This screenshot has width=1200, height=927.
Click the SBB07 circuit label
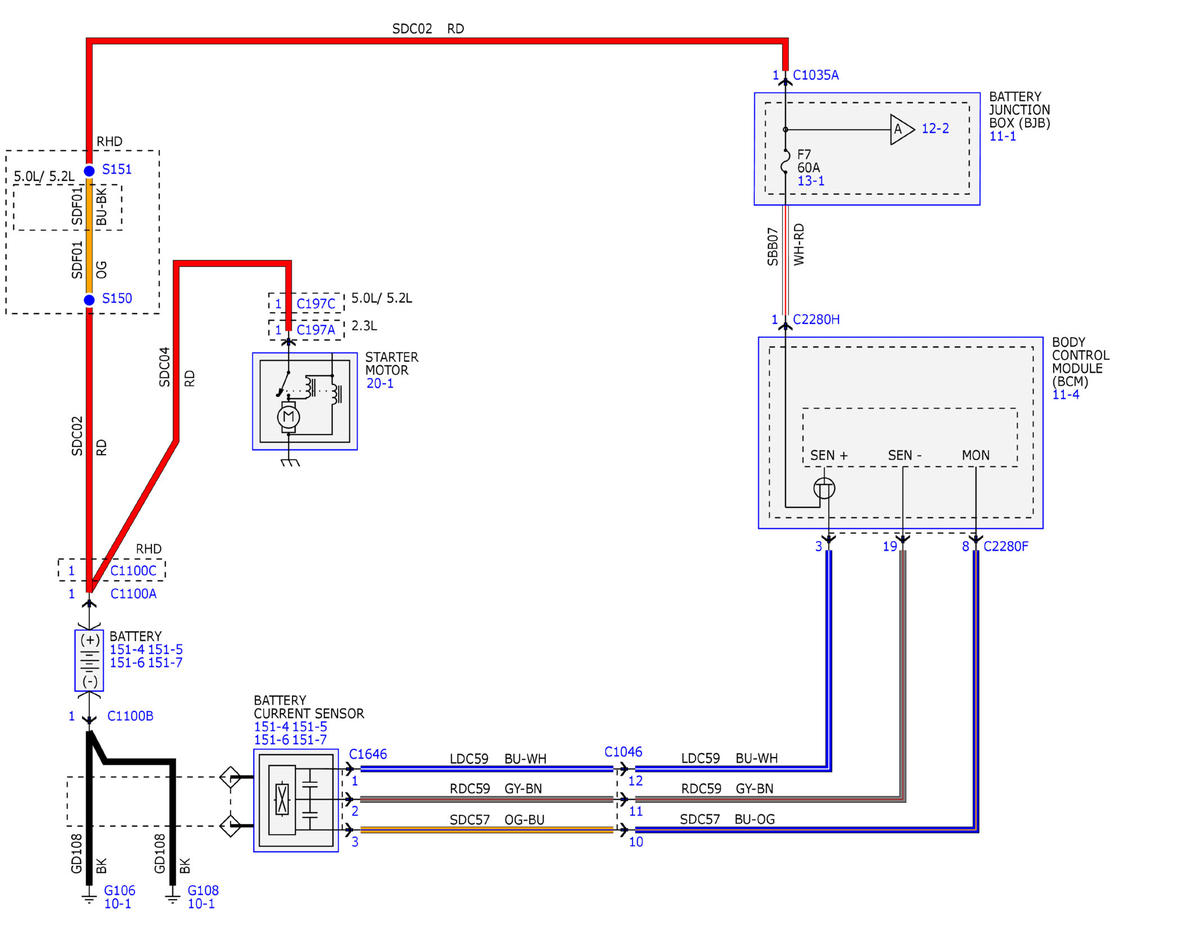click(773, 245)
